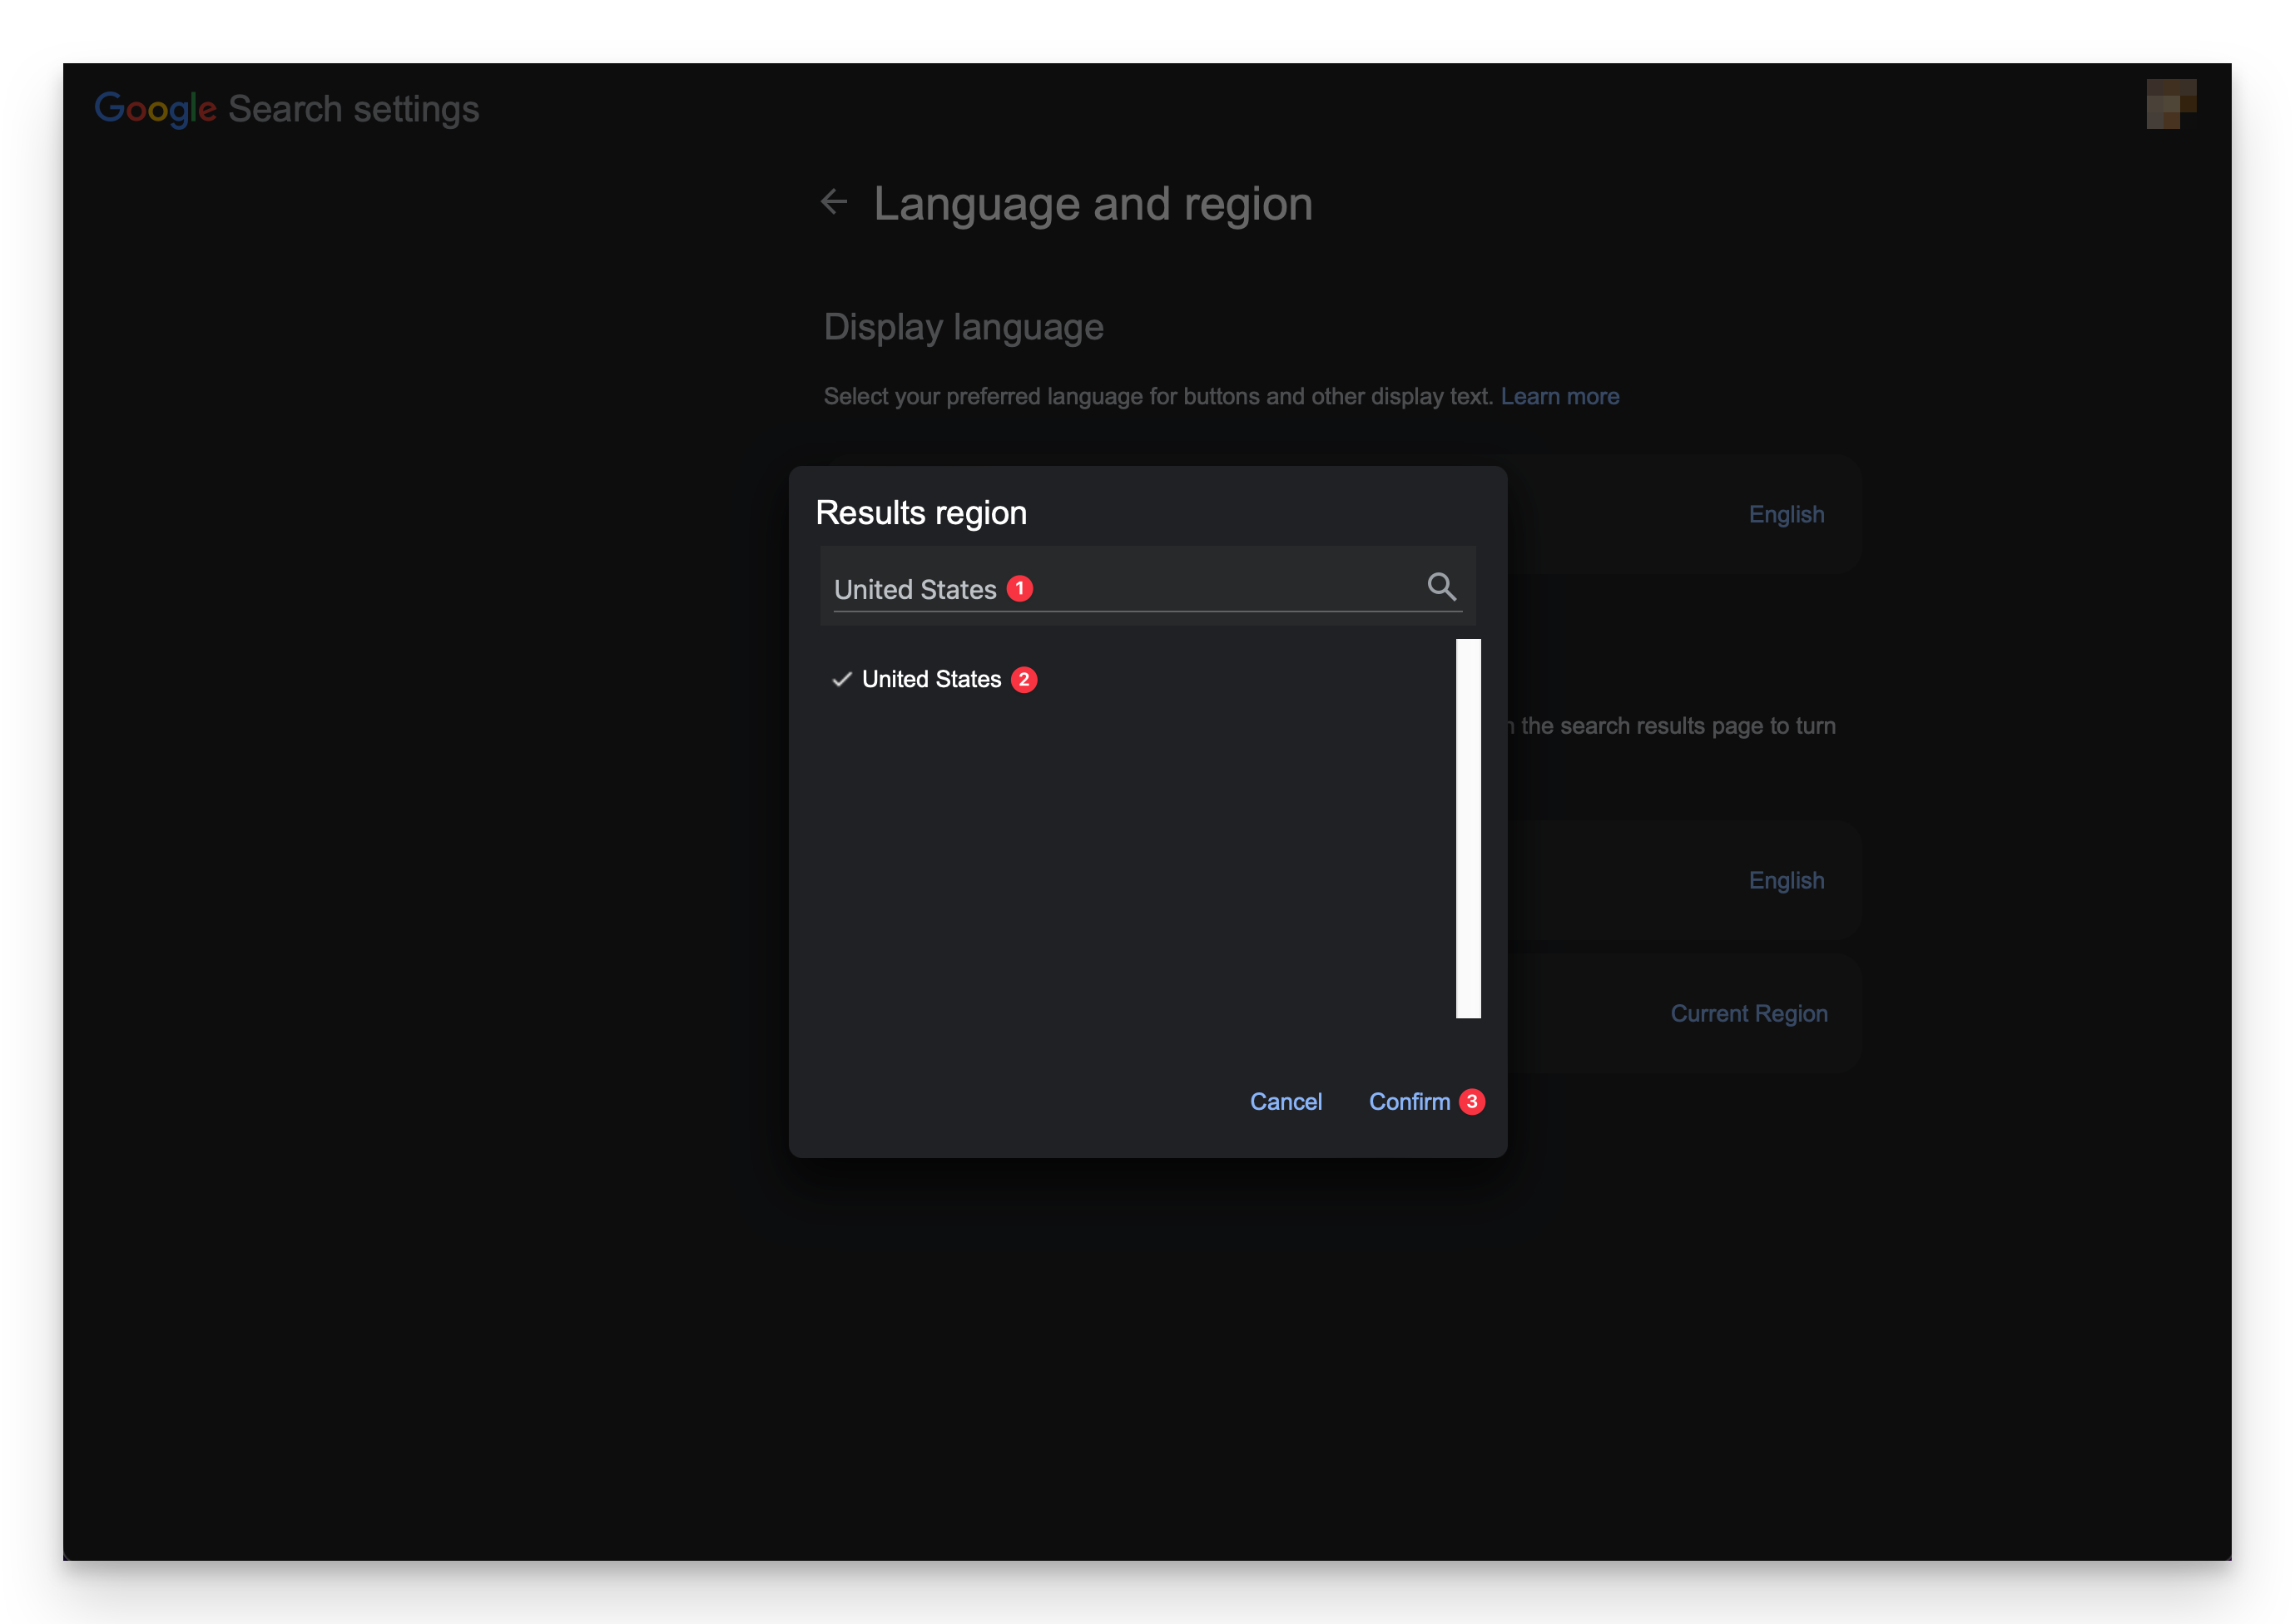Clear the United States search text
The width and height of the screenshot is (2295, 1624).
tap(915, 589)
